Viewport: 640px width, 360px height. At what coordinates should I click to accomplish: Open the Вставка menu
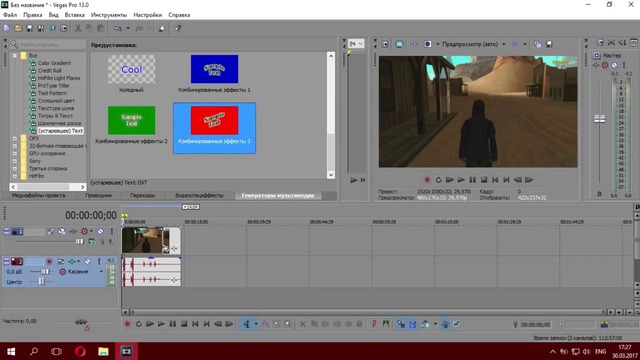click(75, 15)
